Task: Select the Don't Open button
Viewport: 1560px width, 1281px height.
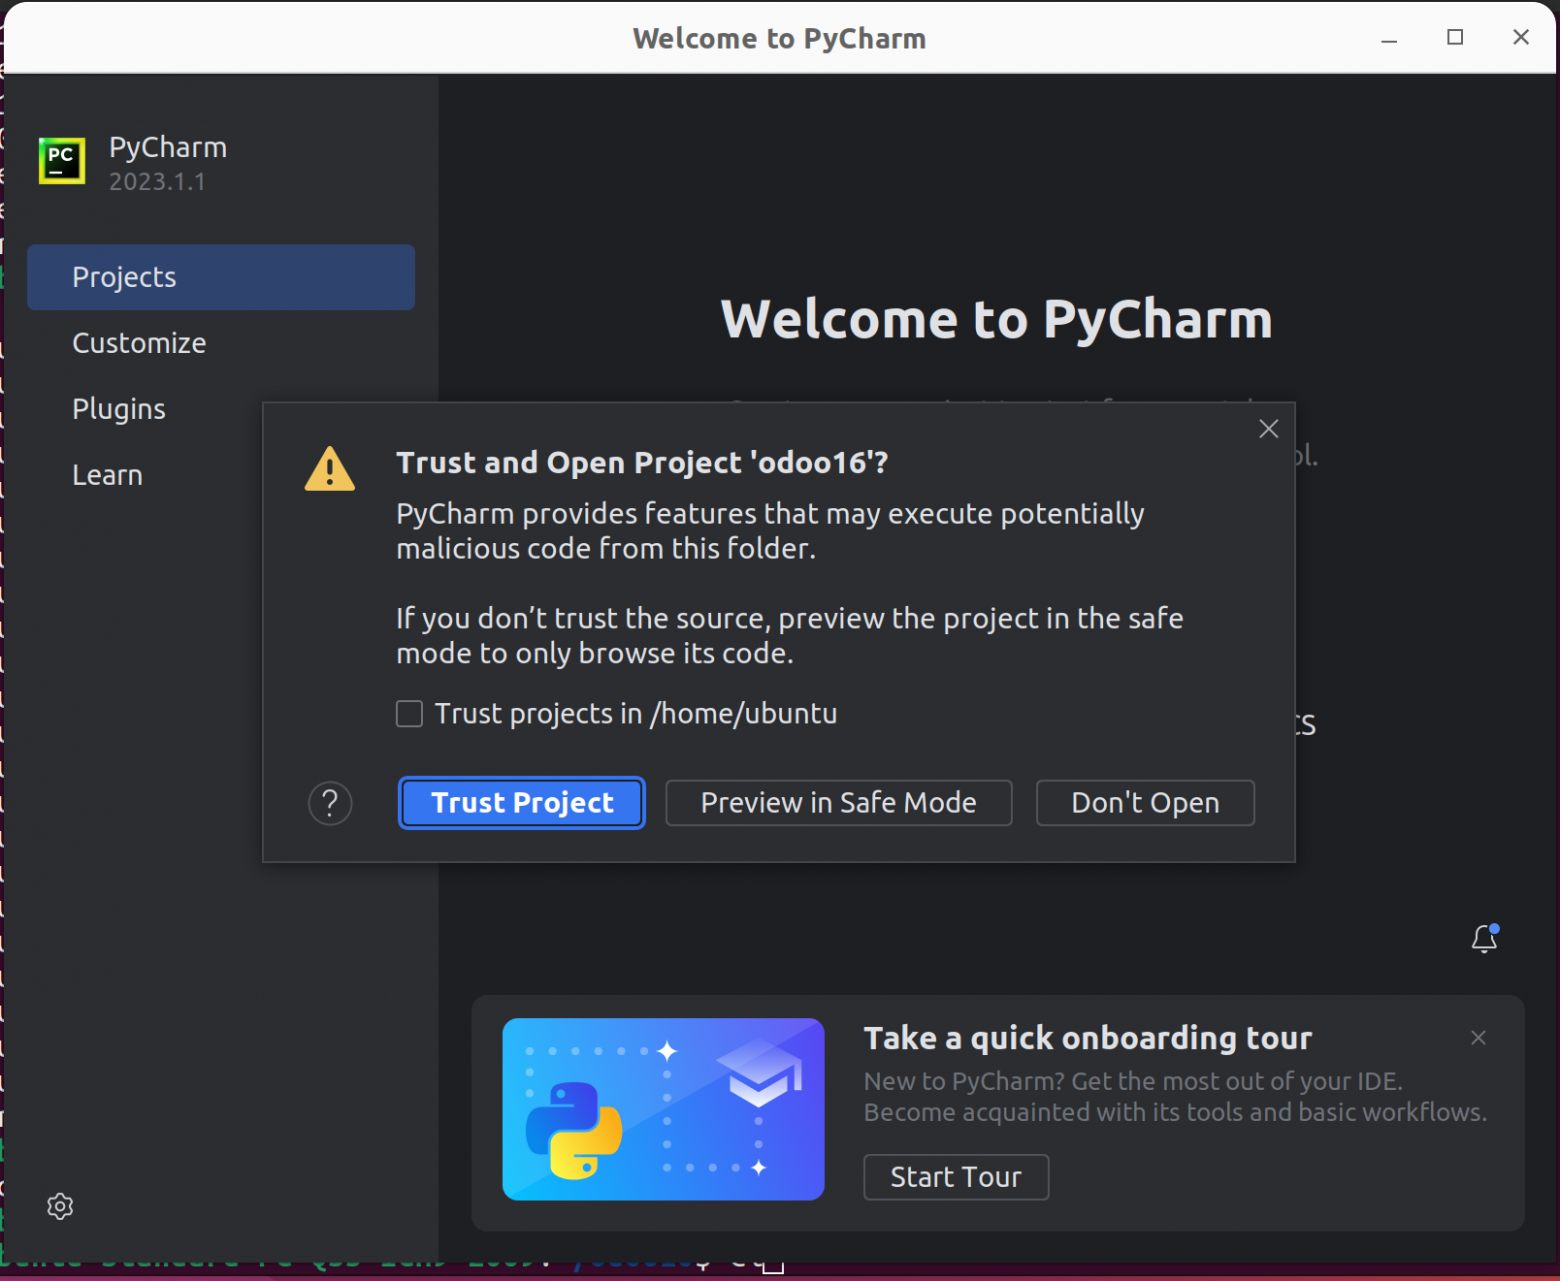Action: tap(1145, 803)
